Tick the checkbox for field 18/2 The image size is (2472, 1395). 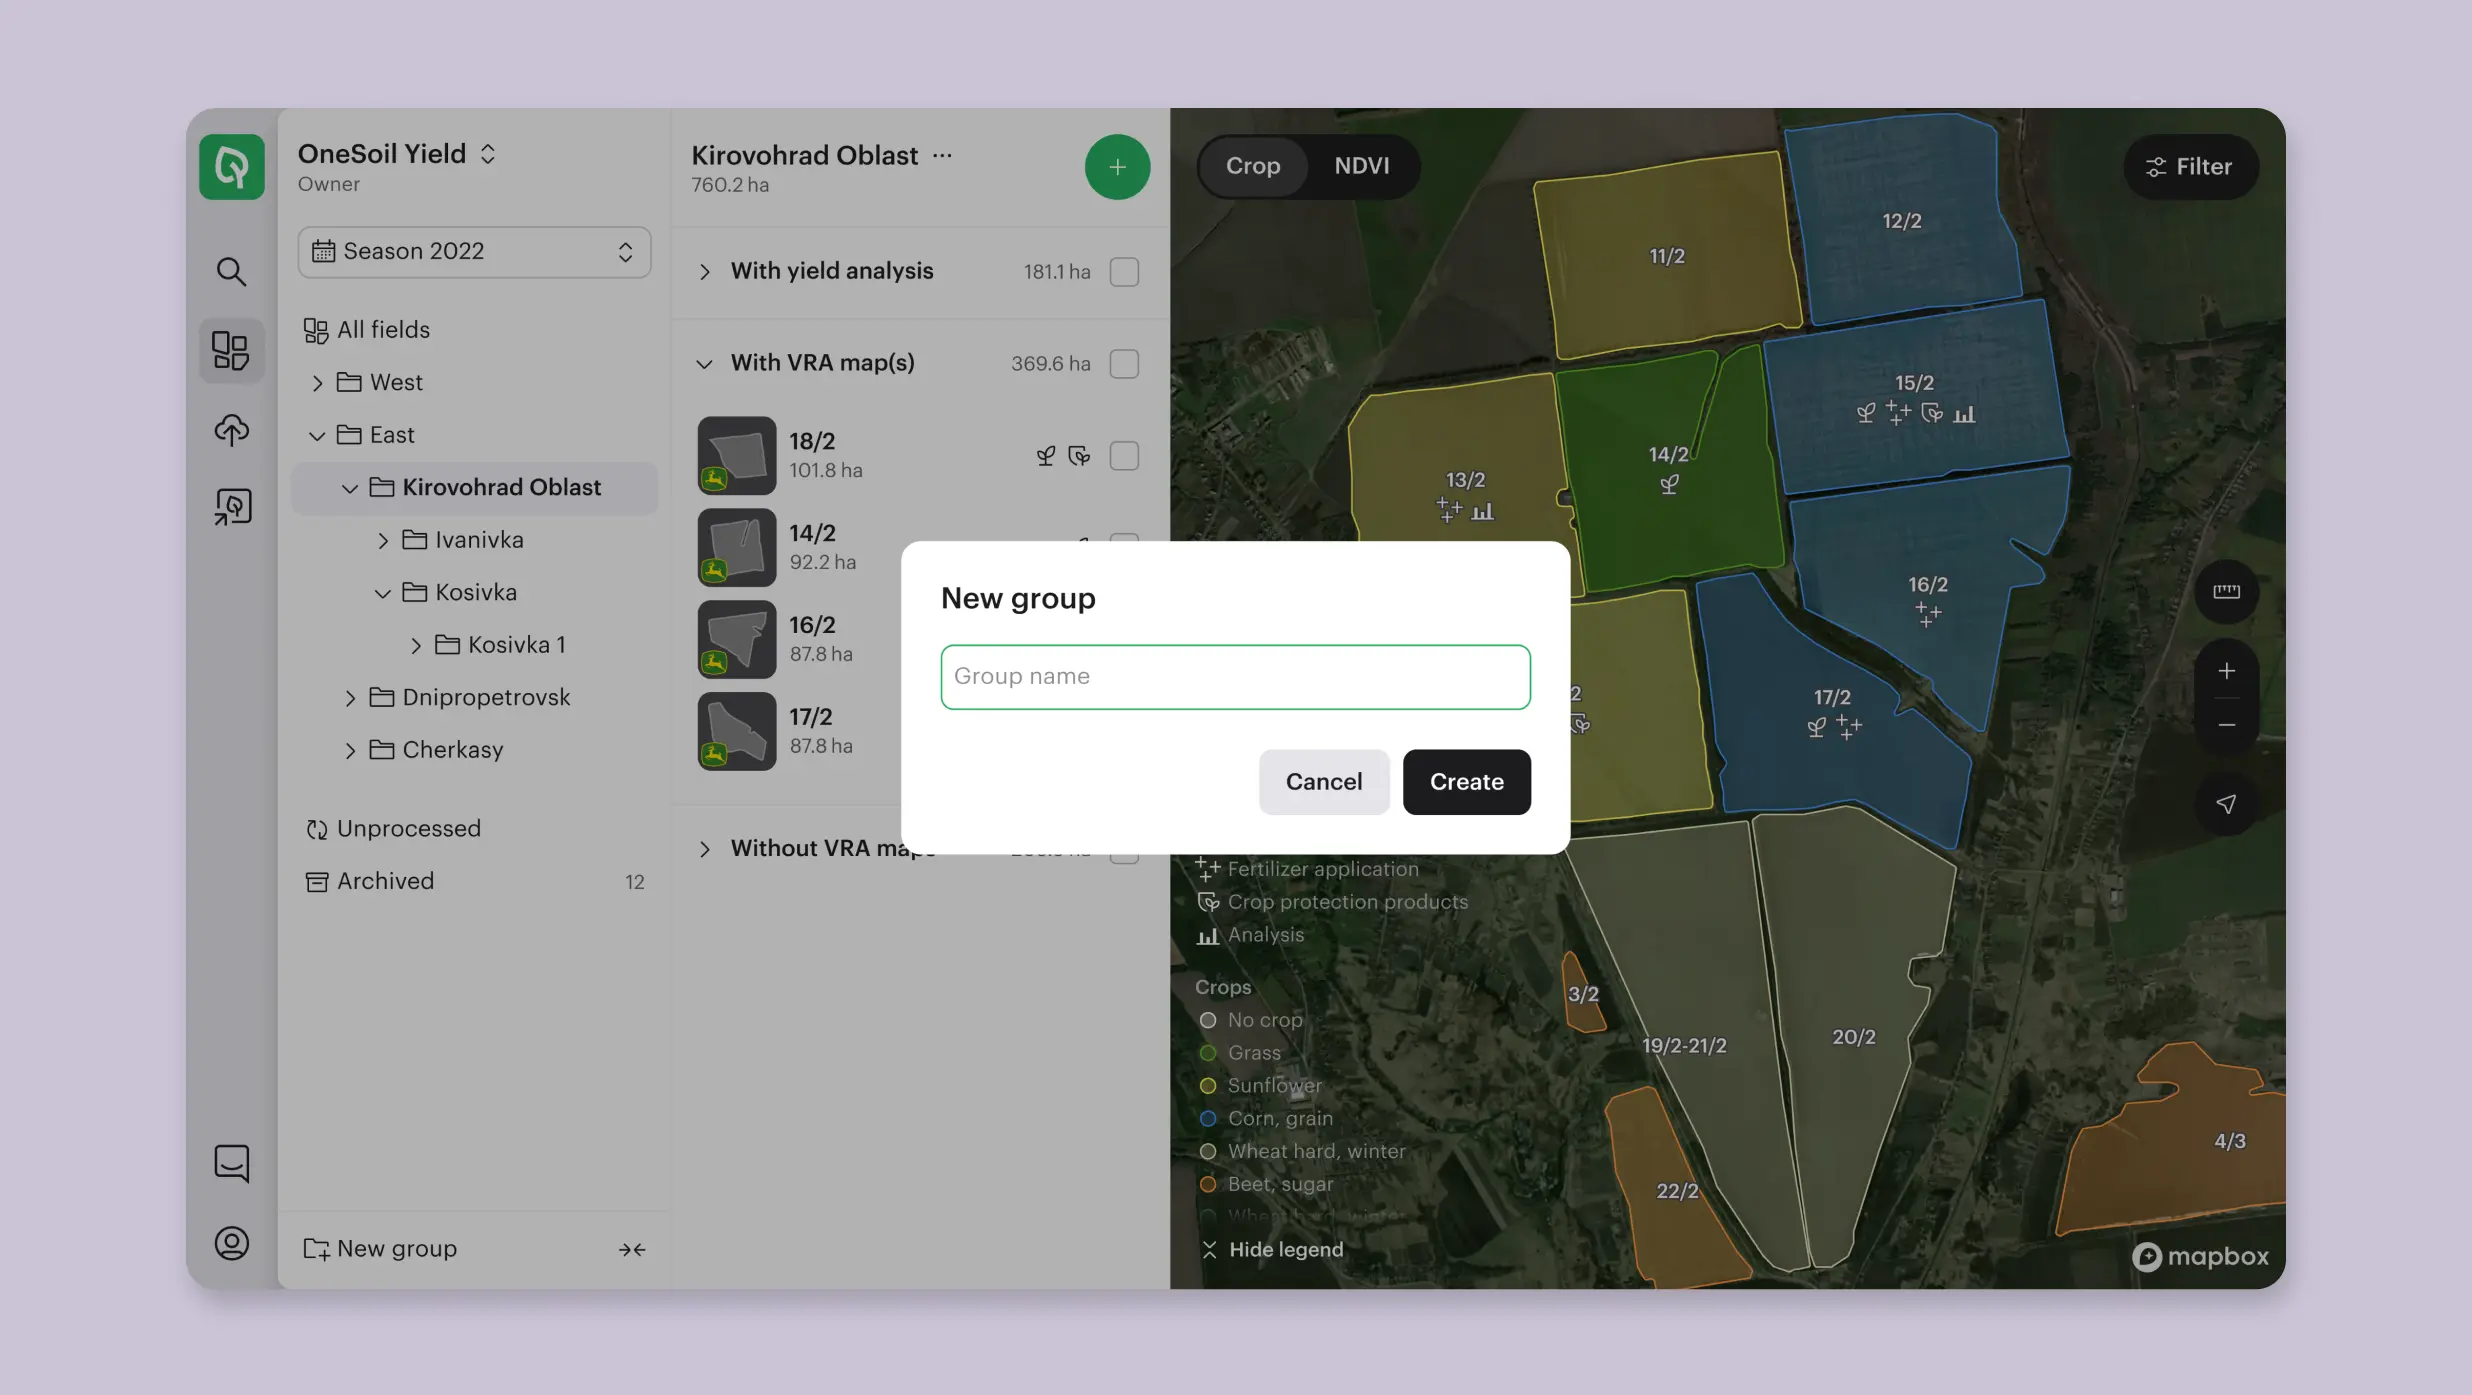point(1124,456)
